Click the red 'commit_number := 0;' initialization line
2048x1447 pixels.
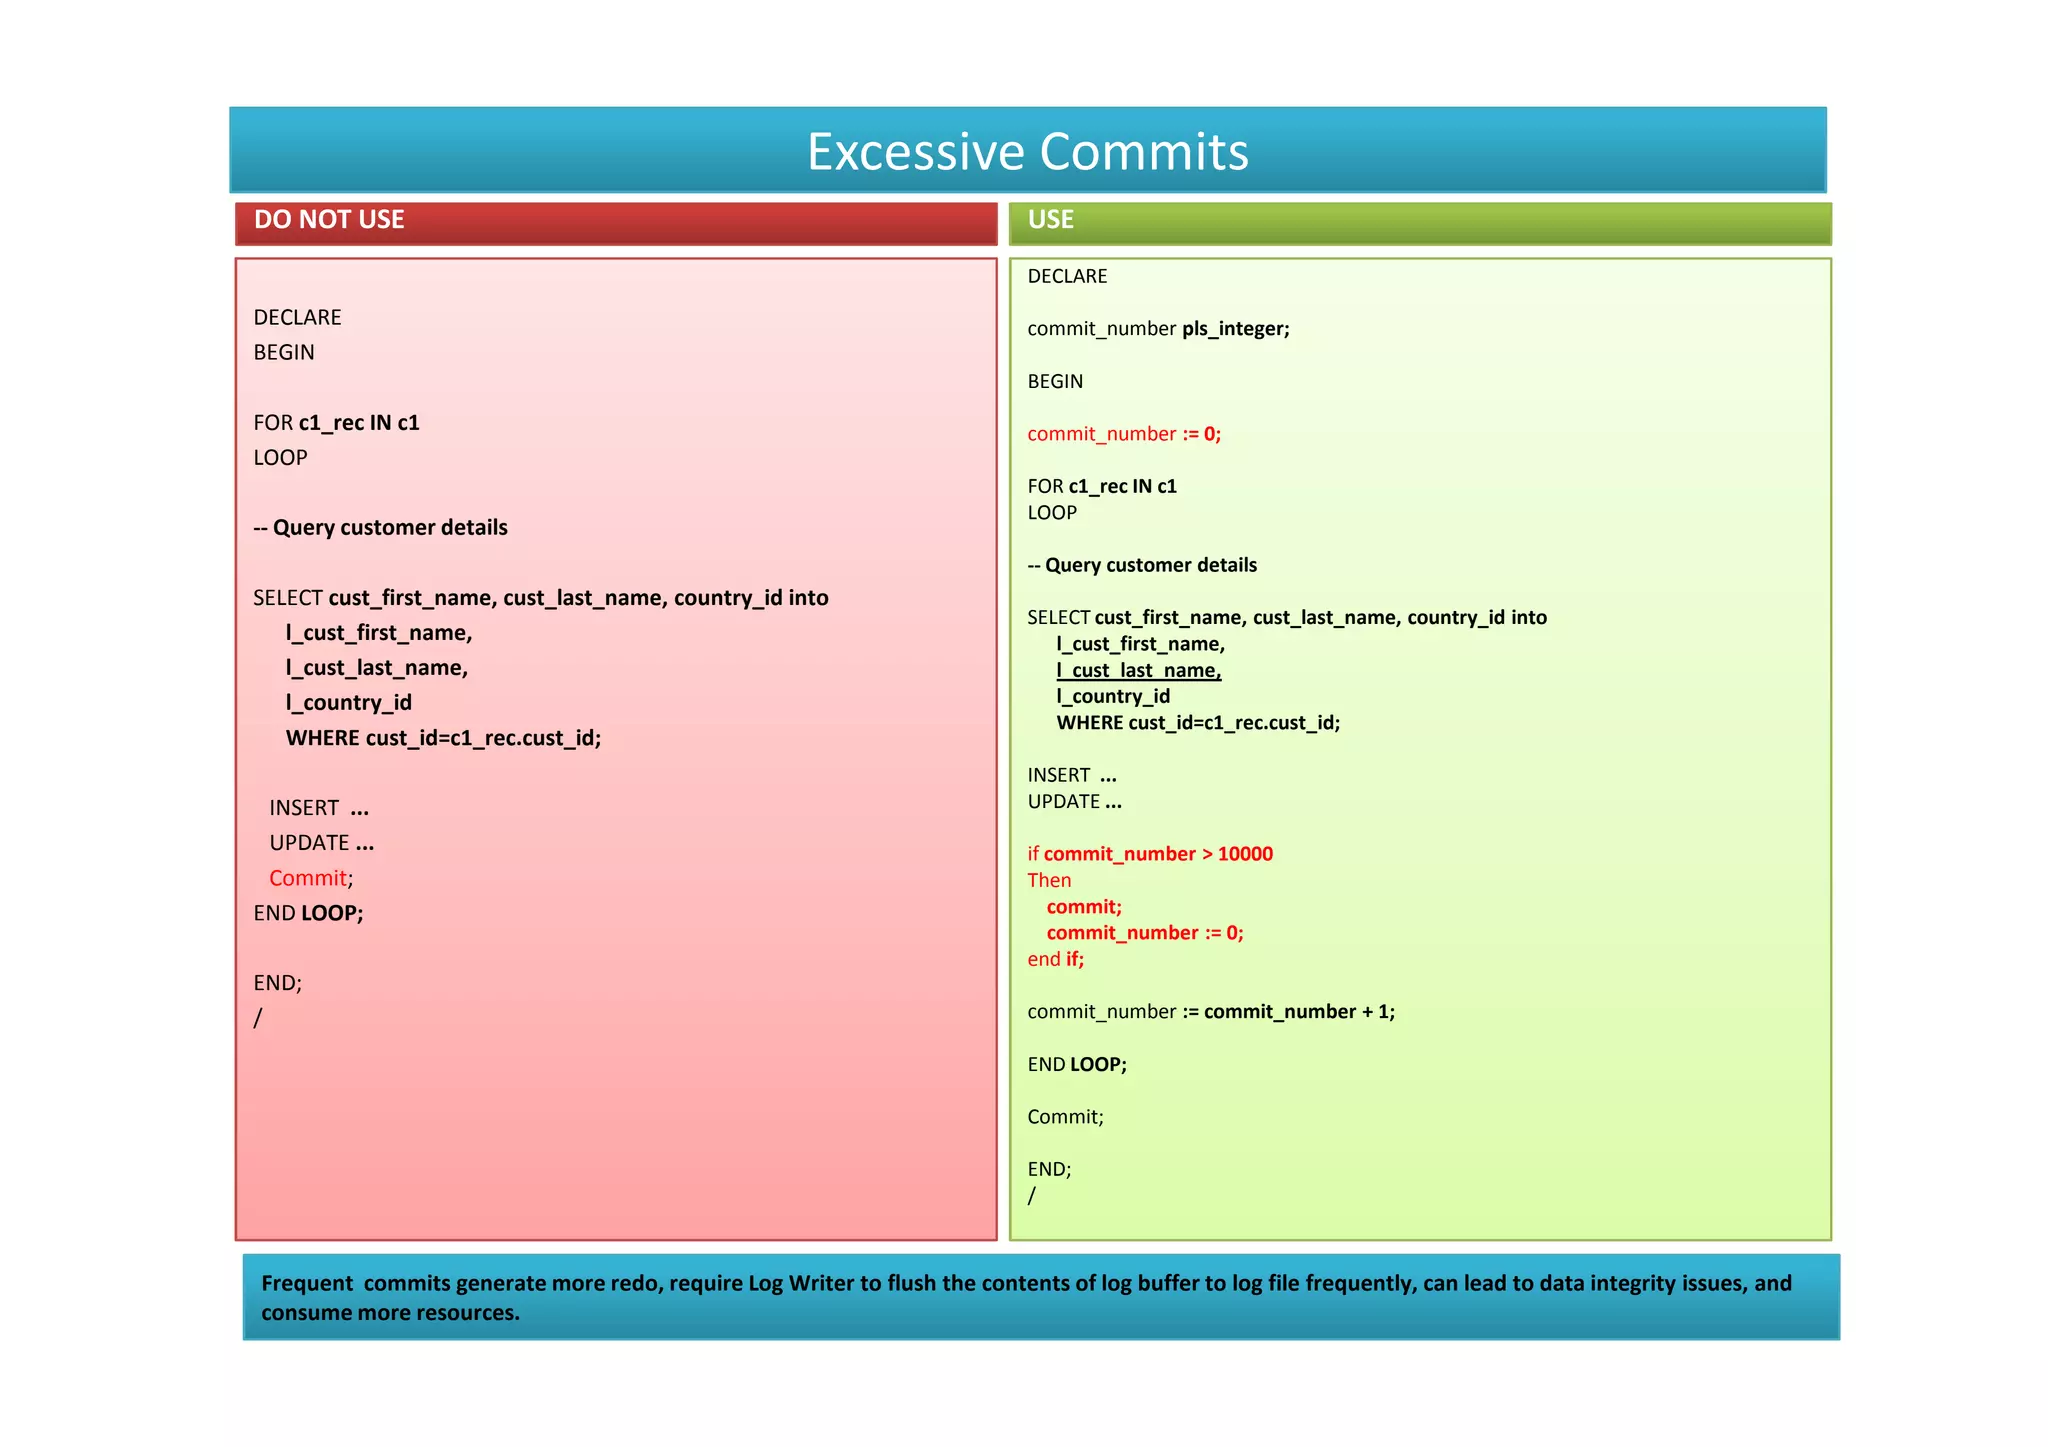point(1124,434)
